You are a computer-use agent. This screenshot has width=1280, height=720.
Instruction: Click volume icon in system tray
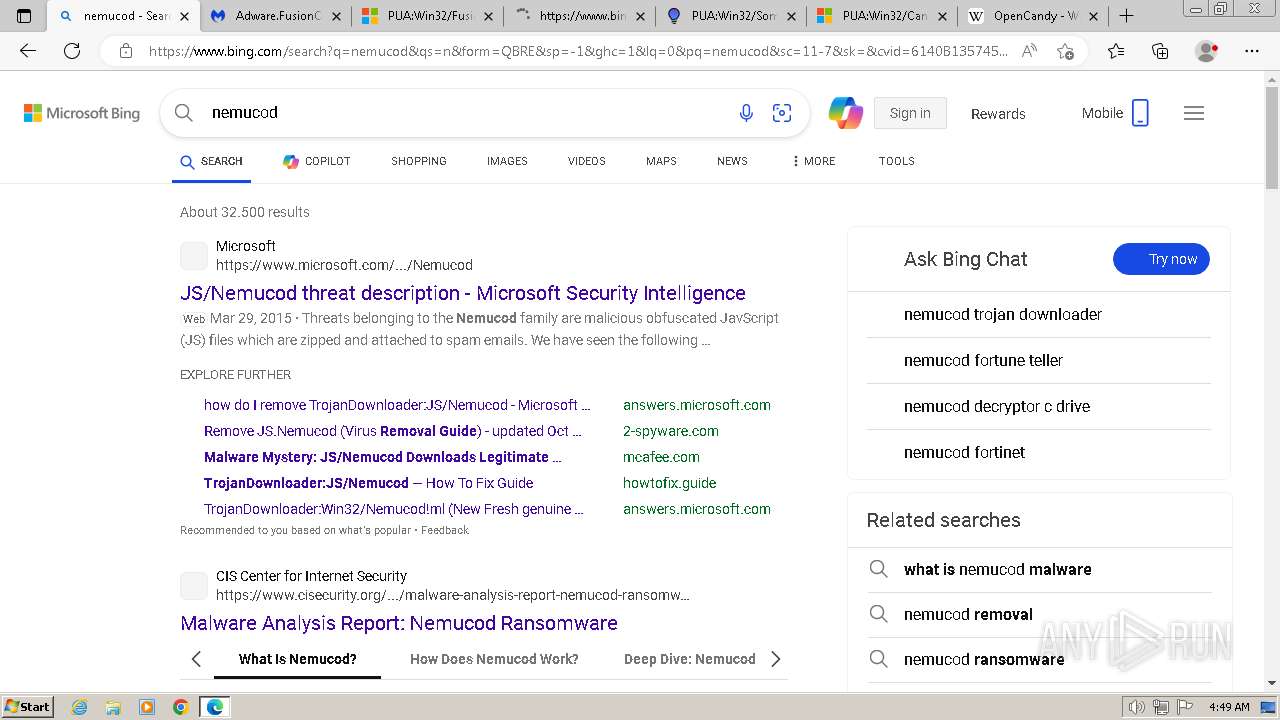(1135, 707)
